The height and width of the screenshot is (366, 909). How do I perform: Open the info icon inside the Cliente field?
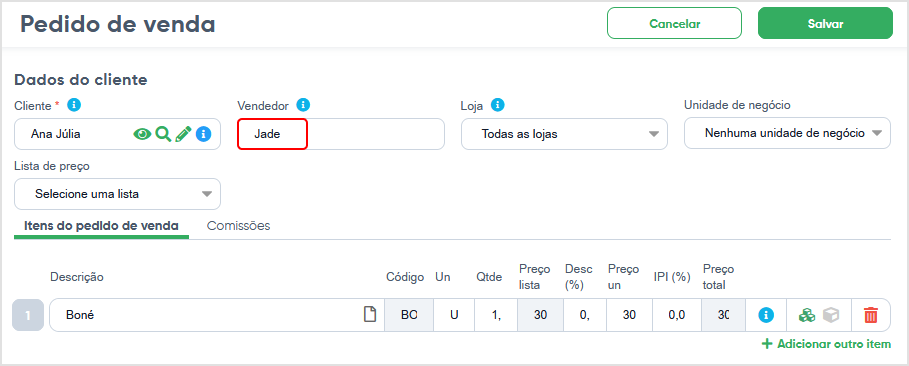click(203, 135)
